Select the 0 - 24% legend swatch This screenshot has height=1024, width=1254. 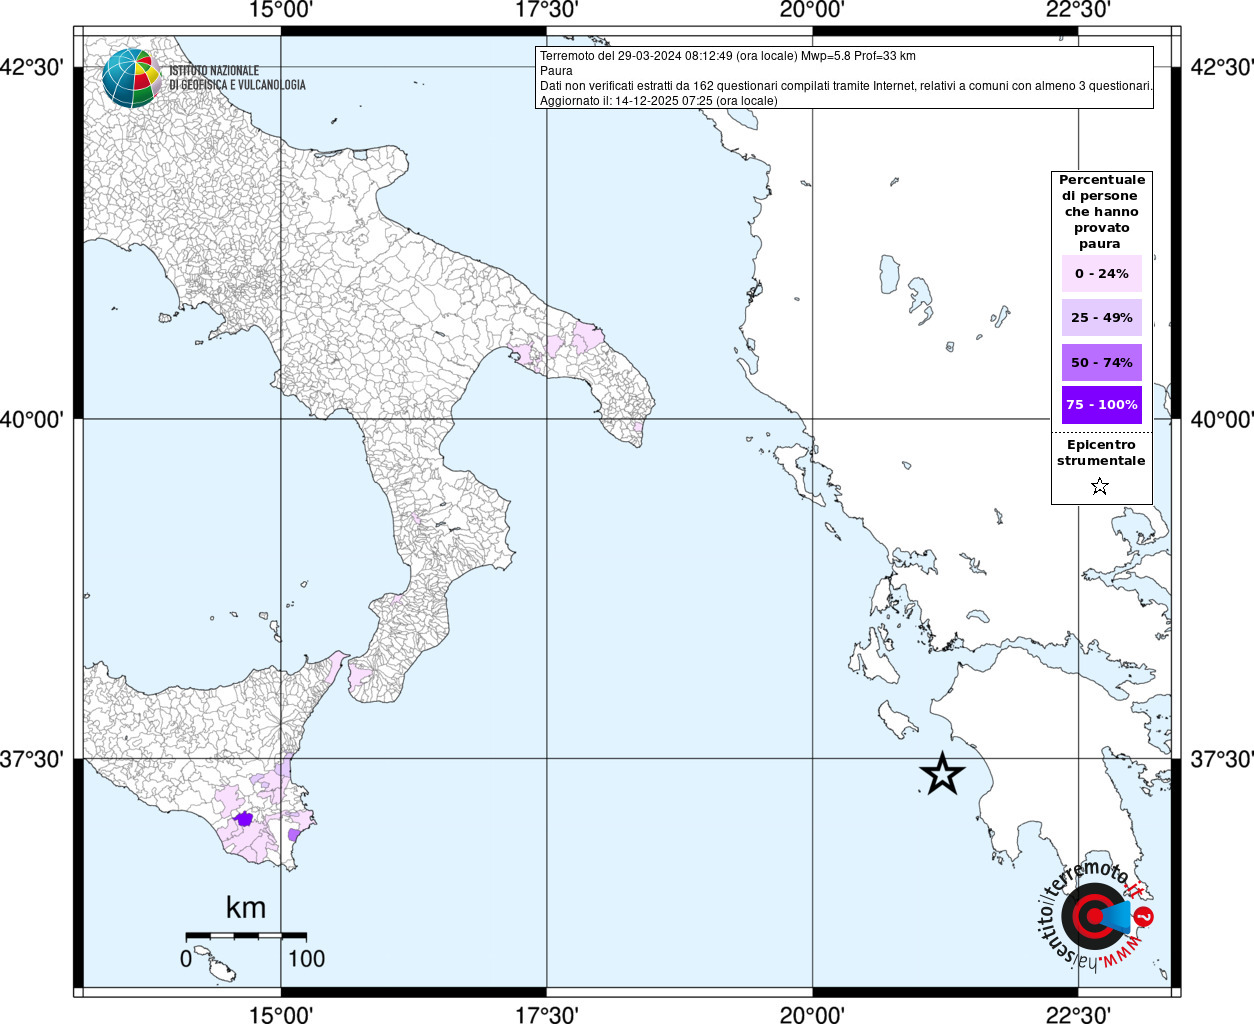[1101, 273]
